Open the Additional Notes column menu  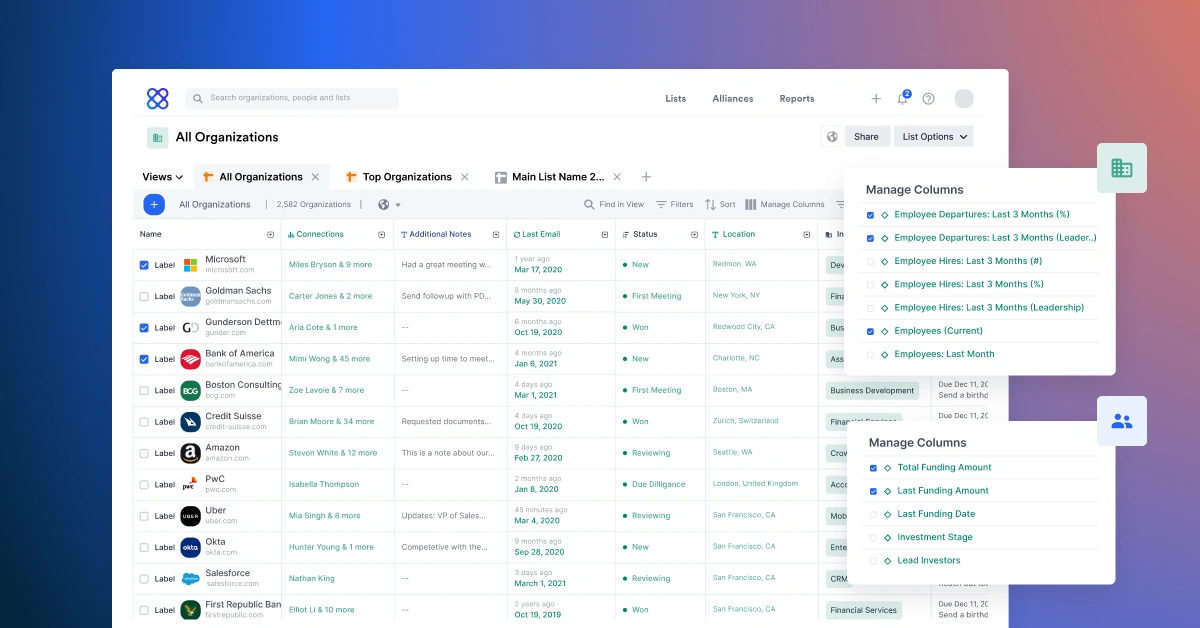click(x=495, y=234)
